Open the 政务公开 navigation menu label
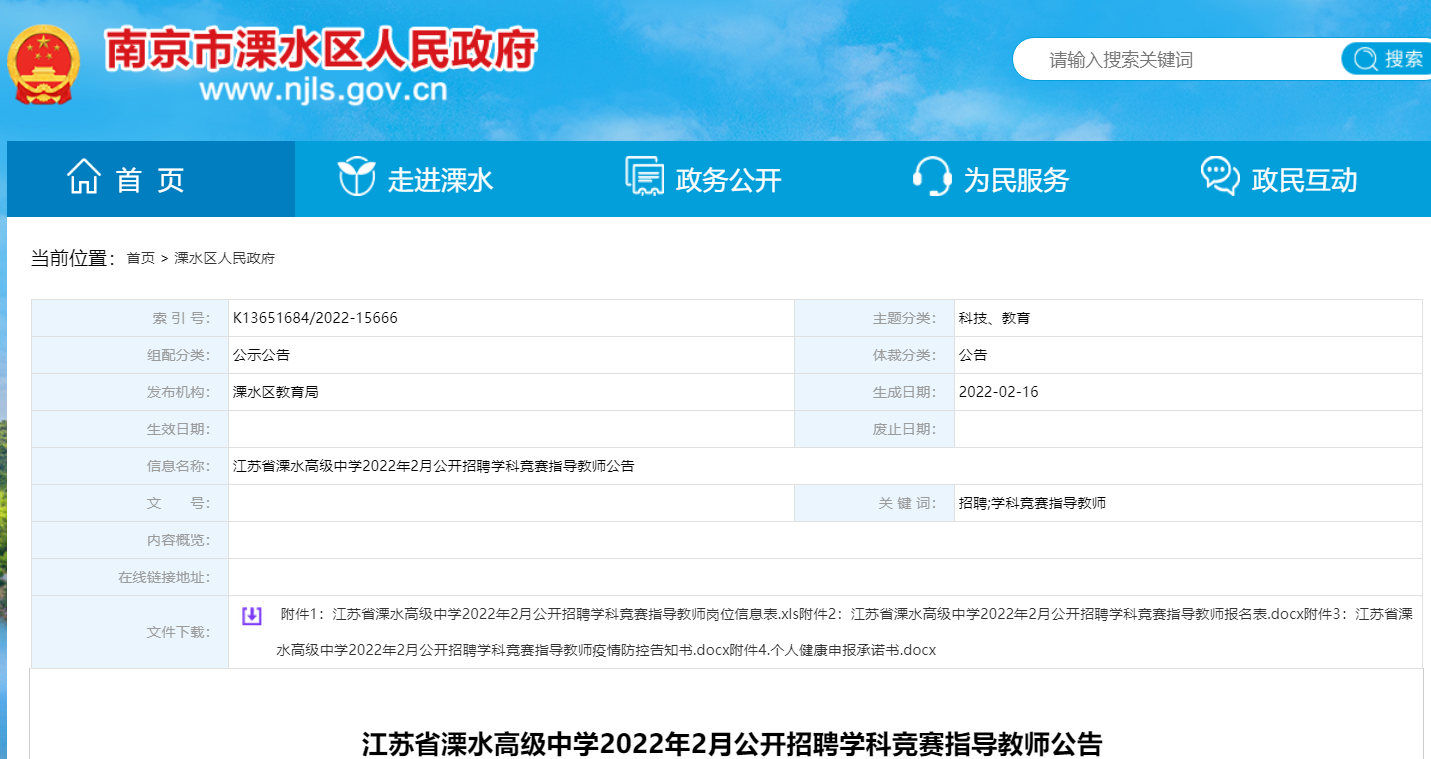Screen dimensions: 1431x759 click(x=728, y=181)
